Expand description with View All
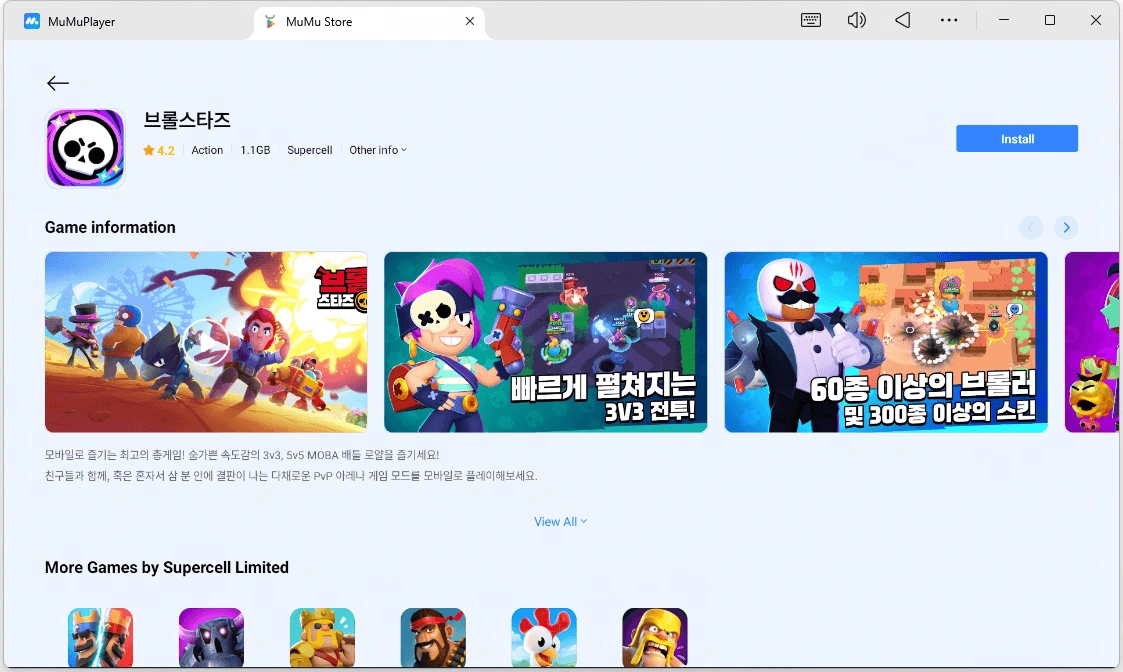Viewport: 1123px width, 672px height. pyautogui.click(x=561, y=522)
